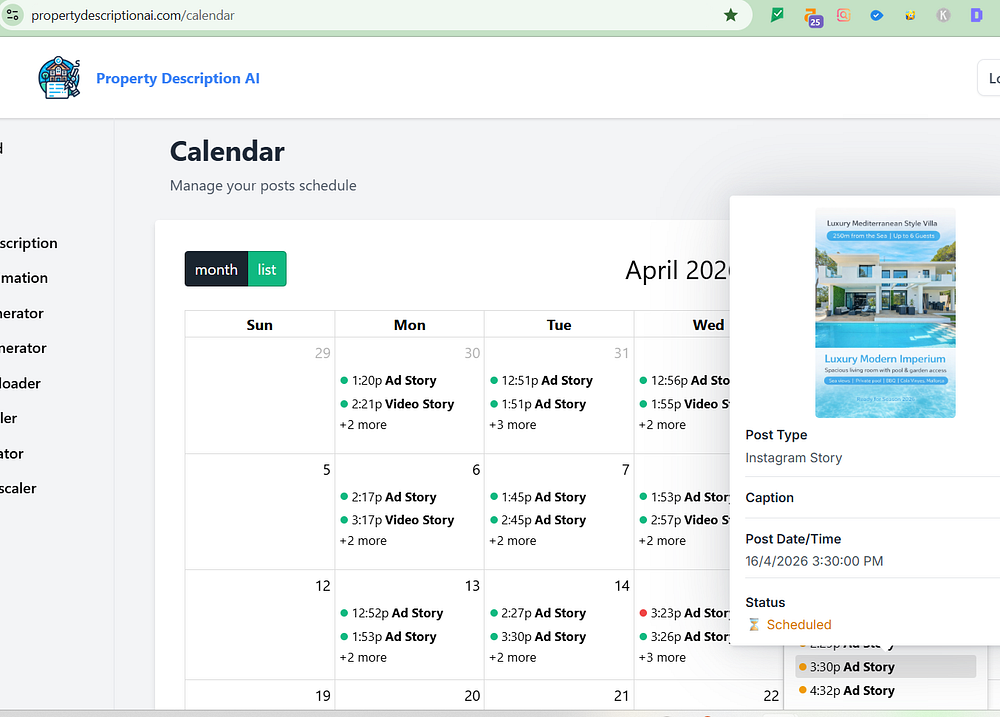
Task: Open the 12:56p Ad Story event
Action: click(684, 381)
